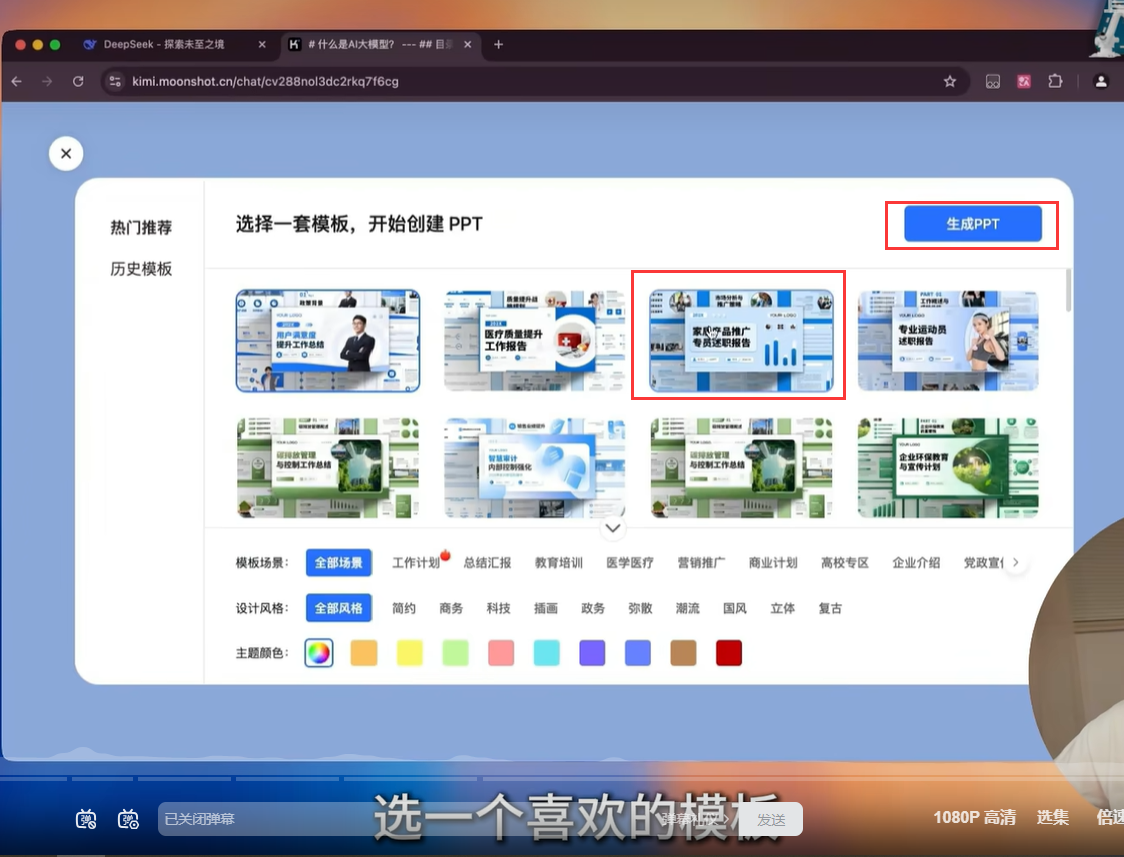Select the cyan theme color swatch

coord(546,653)
